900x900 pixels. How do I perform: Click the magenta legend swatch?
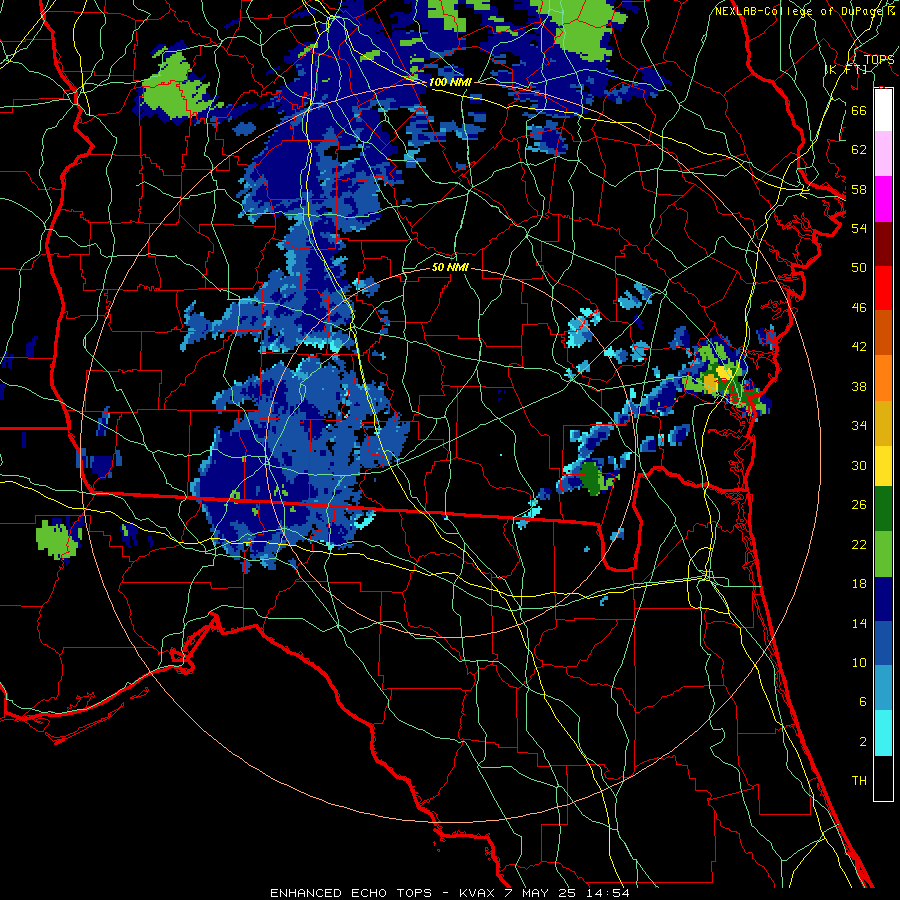coord(883,199)
